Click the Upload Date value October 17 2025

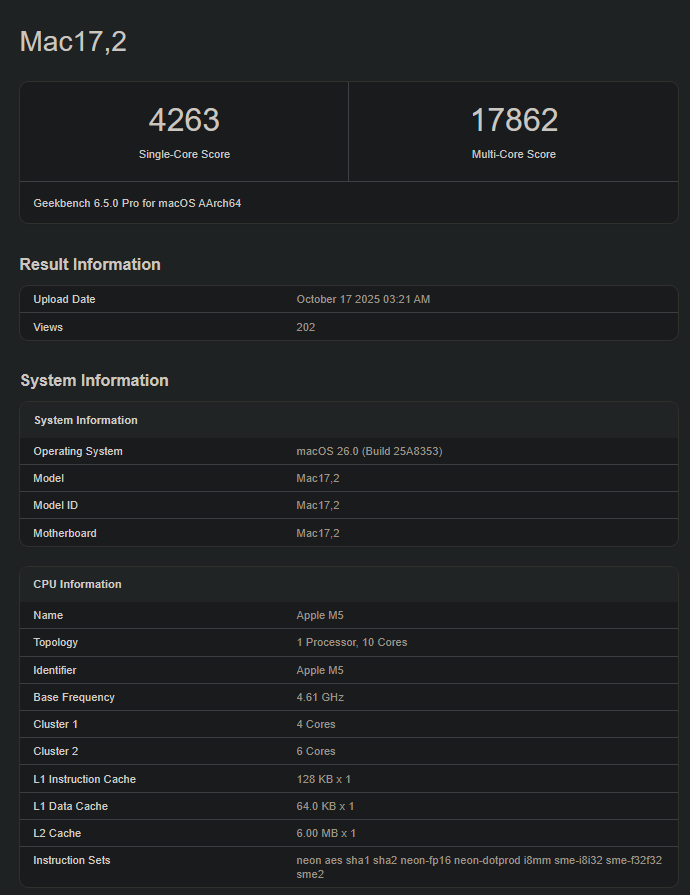pos(363,300)
